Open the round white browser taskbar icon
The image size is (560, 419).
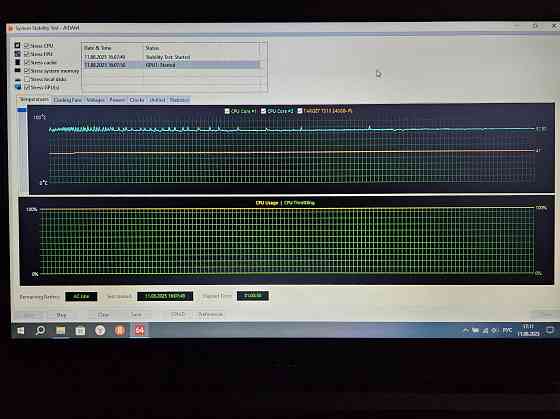click(100, 330)
